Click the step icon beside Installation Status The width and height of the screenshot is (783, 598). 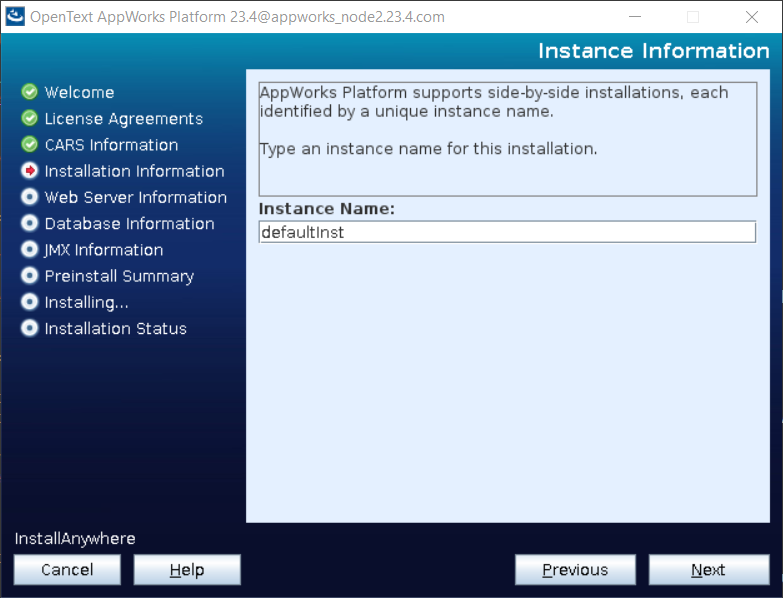coord(29,328)
